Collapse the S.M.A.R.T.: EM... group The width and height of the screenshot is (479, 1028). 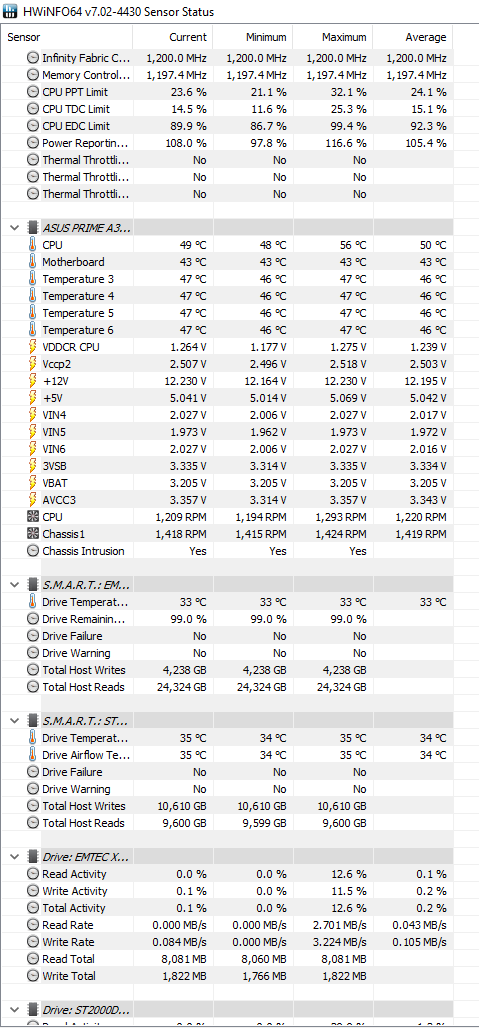pos(14,584)
